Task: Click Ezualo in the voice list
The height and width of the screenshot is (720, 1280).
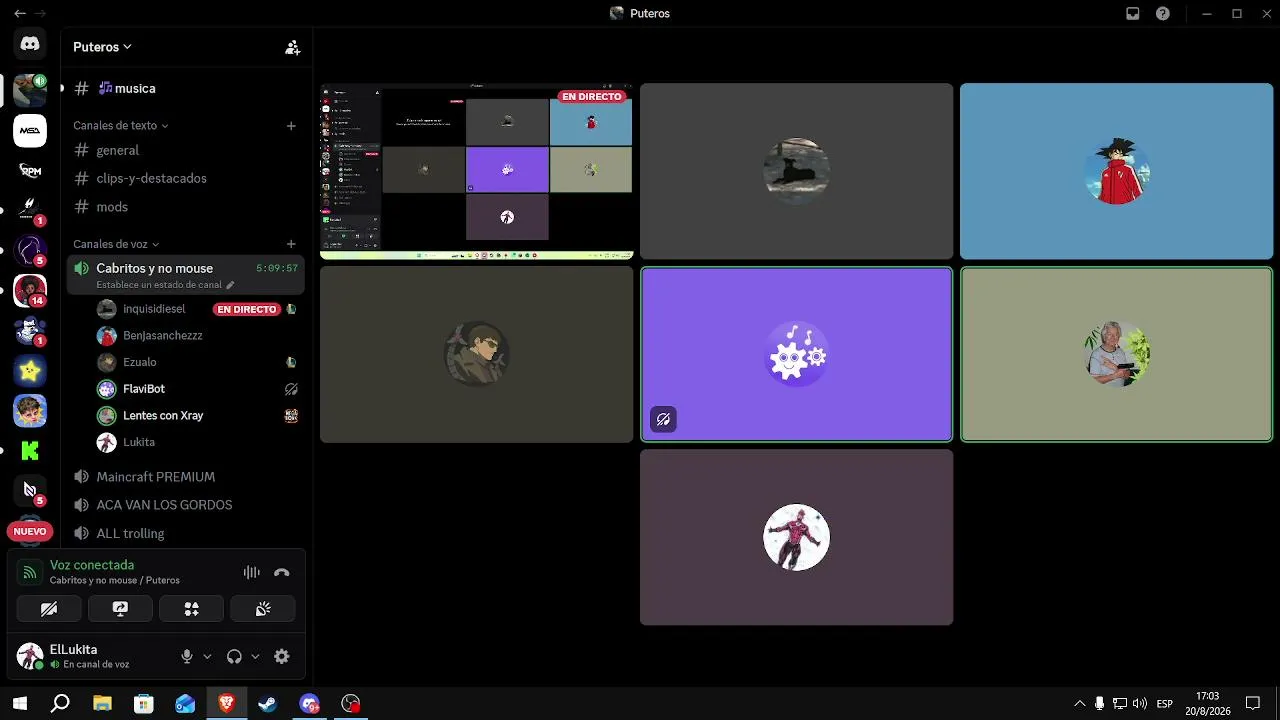Action: click(x=196, y=362)
